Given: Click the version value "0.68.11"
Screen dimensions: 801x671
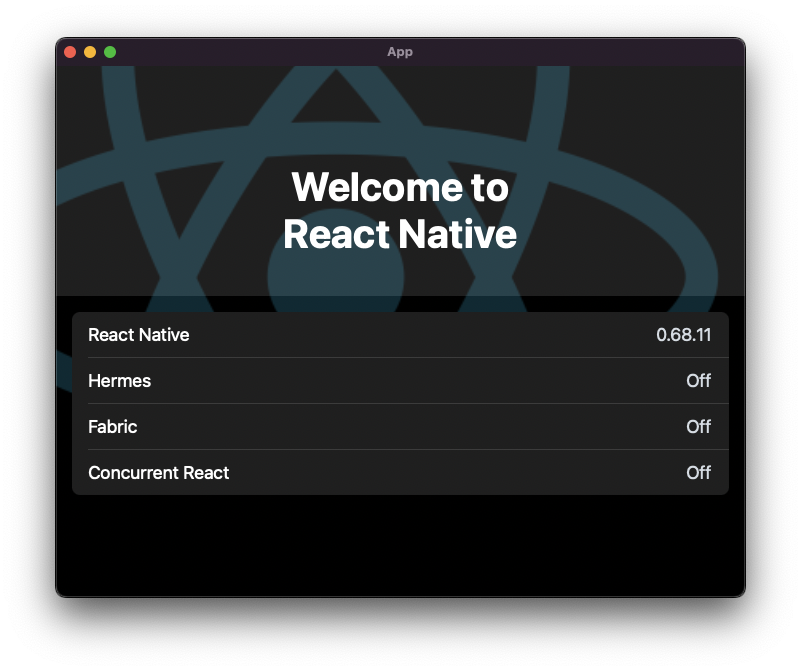Looking at the screenshot, I should 684,335.
